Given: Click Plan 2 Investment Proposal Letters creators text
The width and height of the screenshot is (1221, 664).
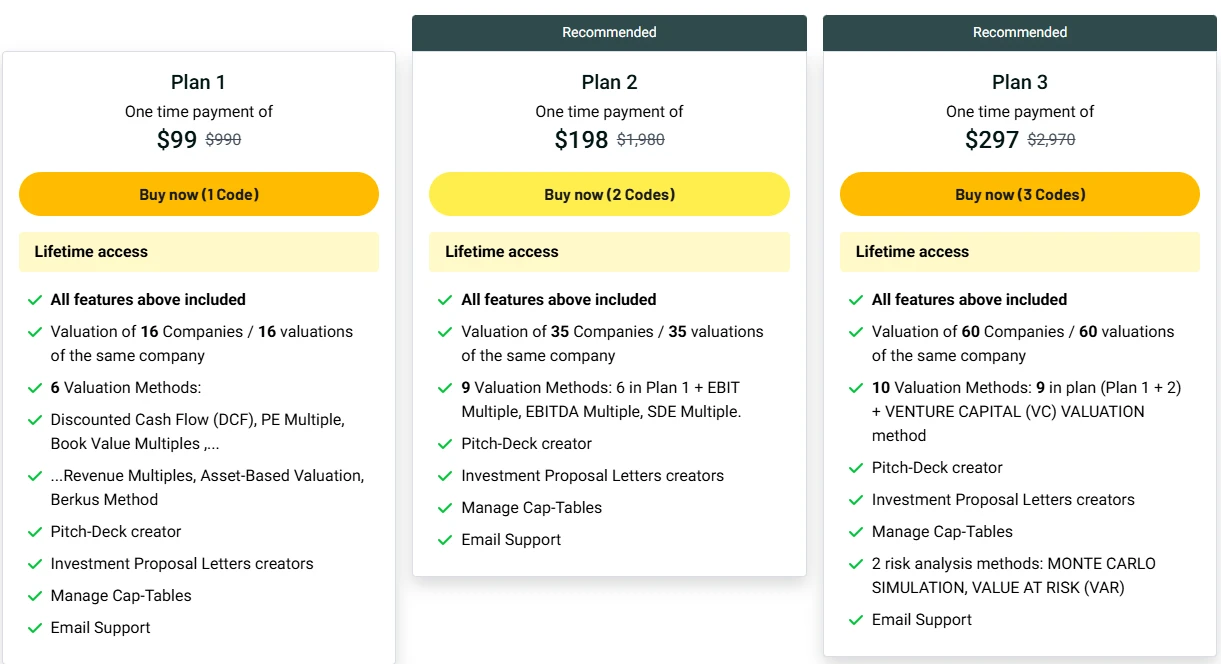Looking at the screenshot, I should (592, 476).
